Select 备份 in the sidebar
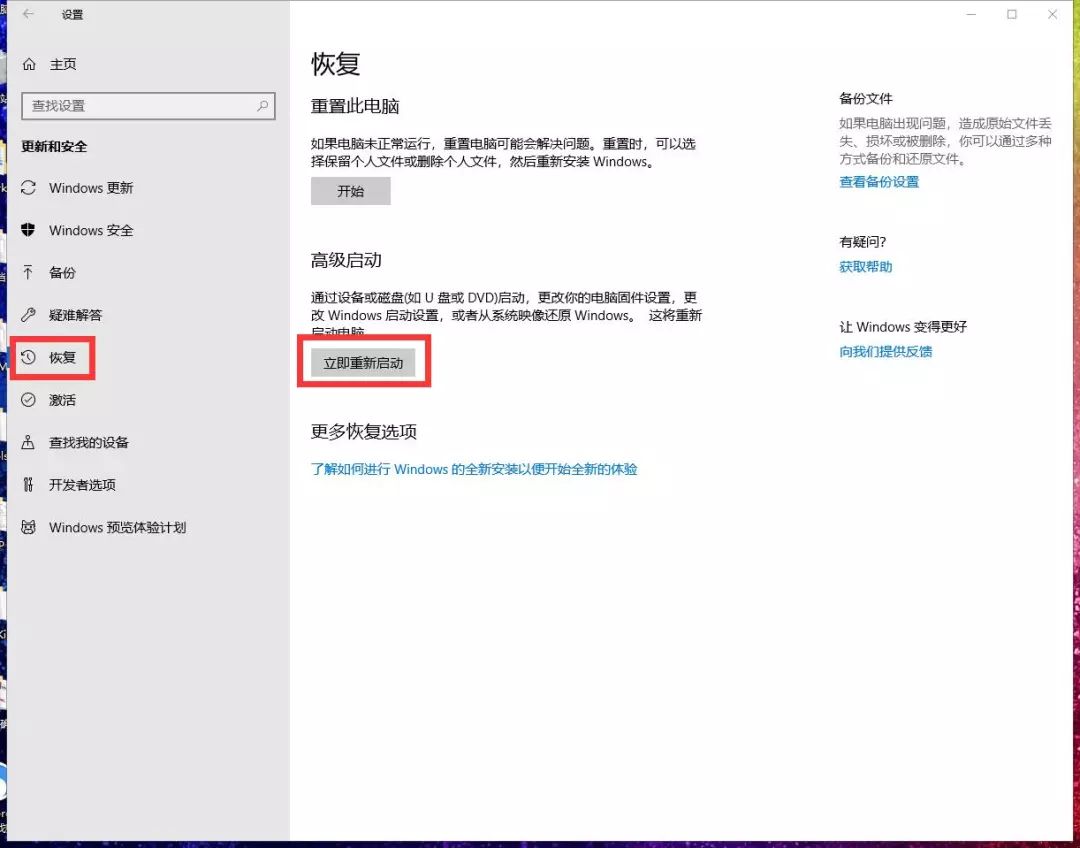The height and width of the screenshot is (848, 1080). click(x=62, y=273)
